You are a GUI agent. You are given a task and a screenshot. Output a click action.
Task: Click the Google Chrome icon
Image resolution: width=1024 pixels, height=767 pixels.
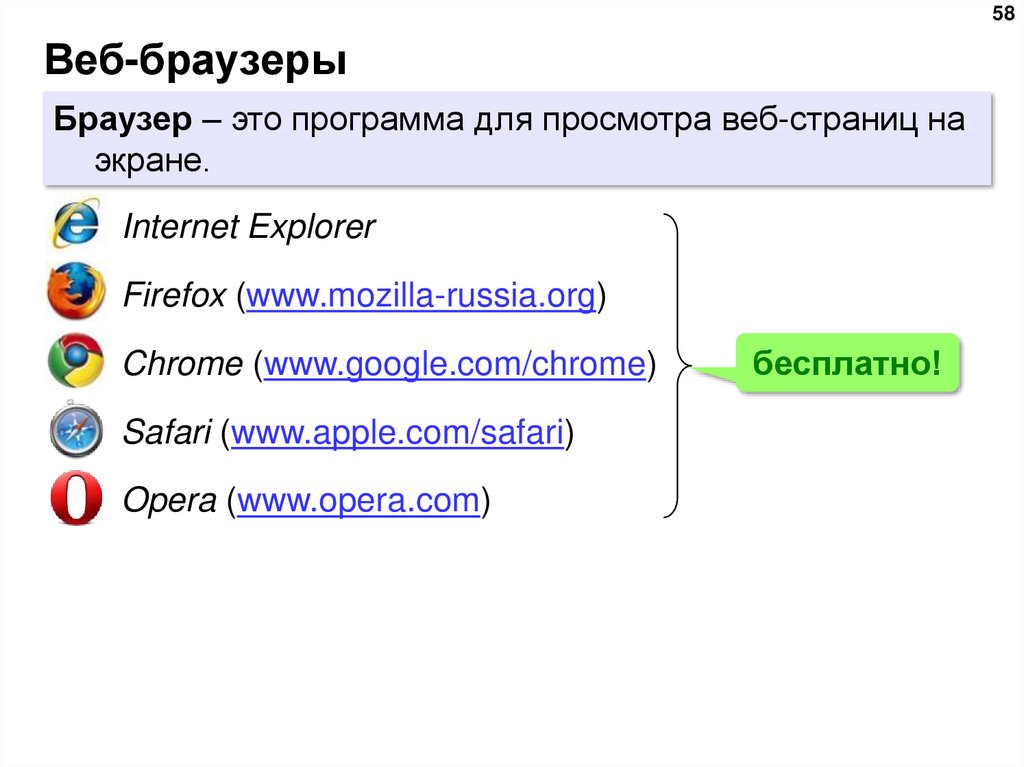75,361
